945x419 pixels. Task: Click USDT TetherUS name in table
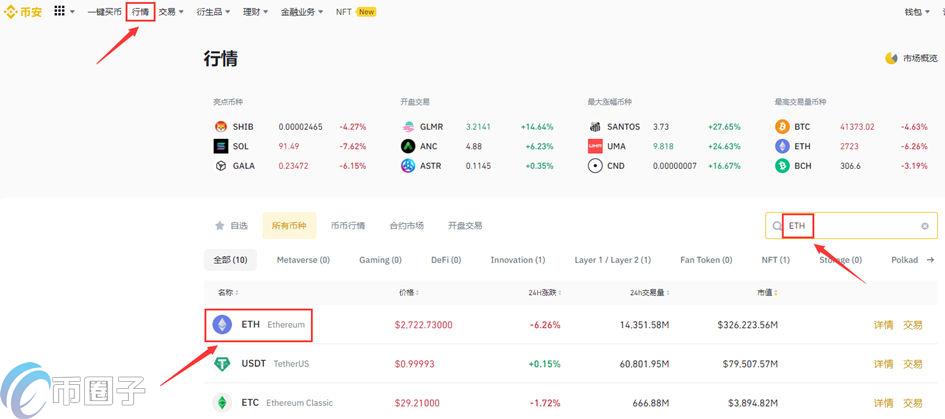click(275, 364)
